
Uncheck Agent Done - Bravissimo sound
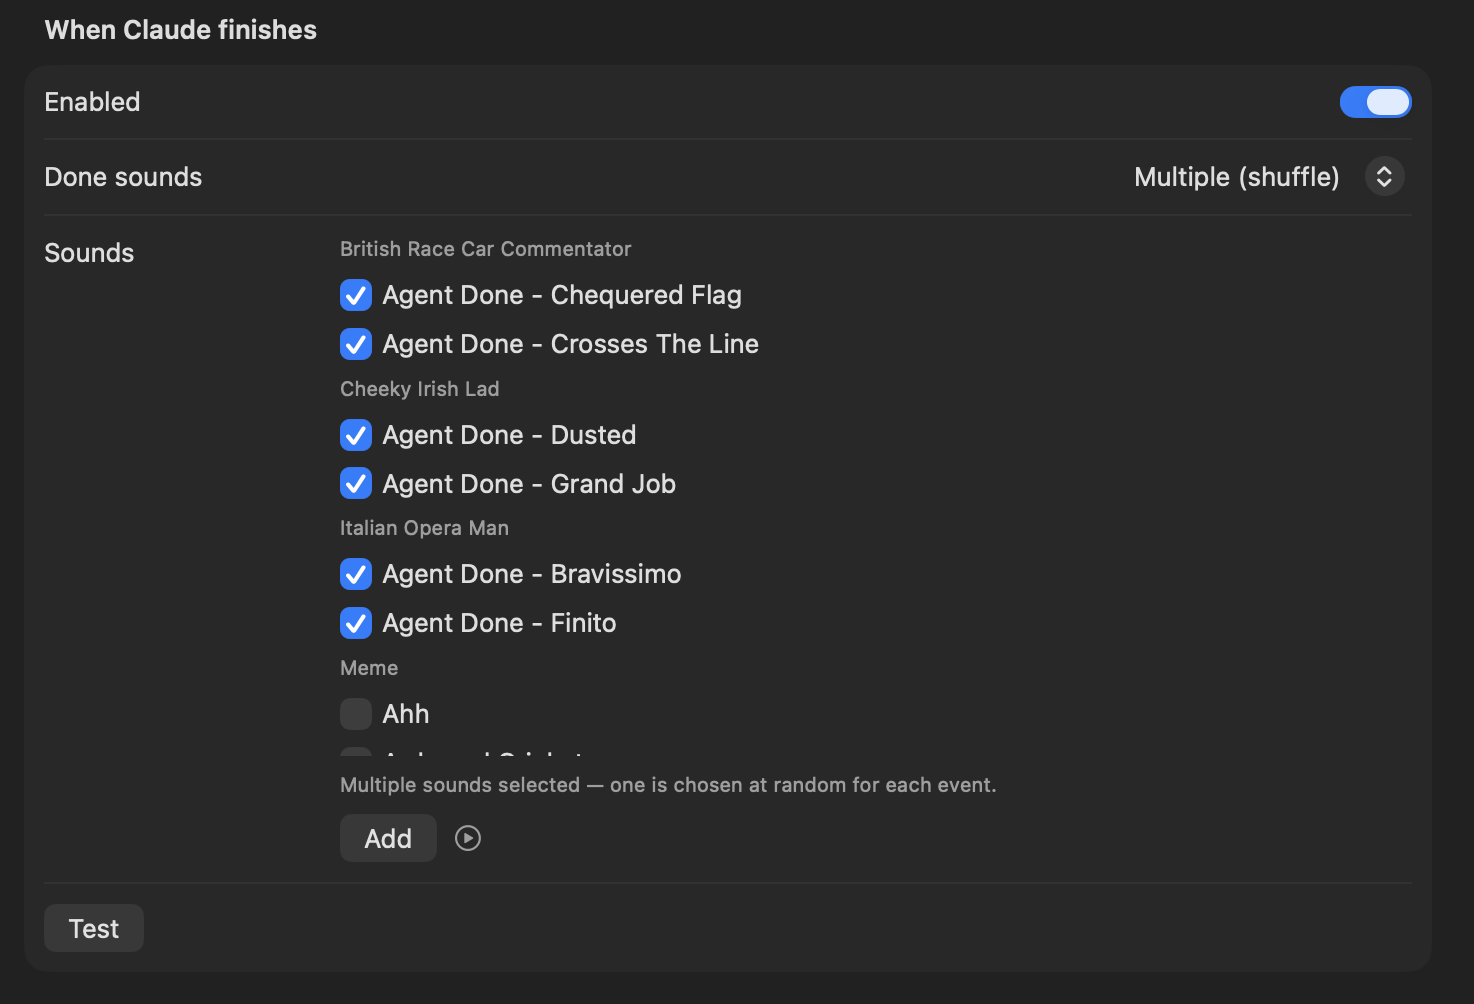(x=356, y=574)
